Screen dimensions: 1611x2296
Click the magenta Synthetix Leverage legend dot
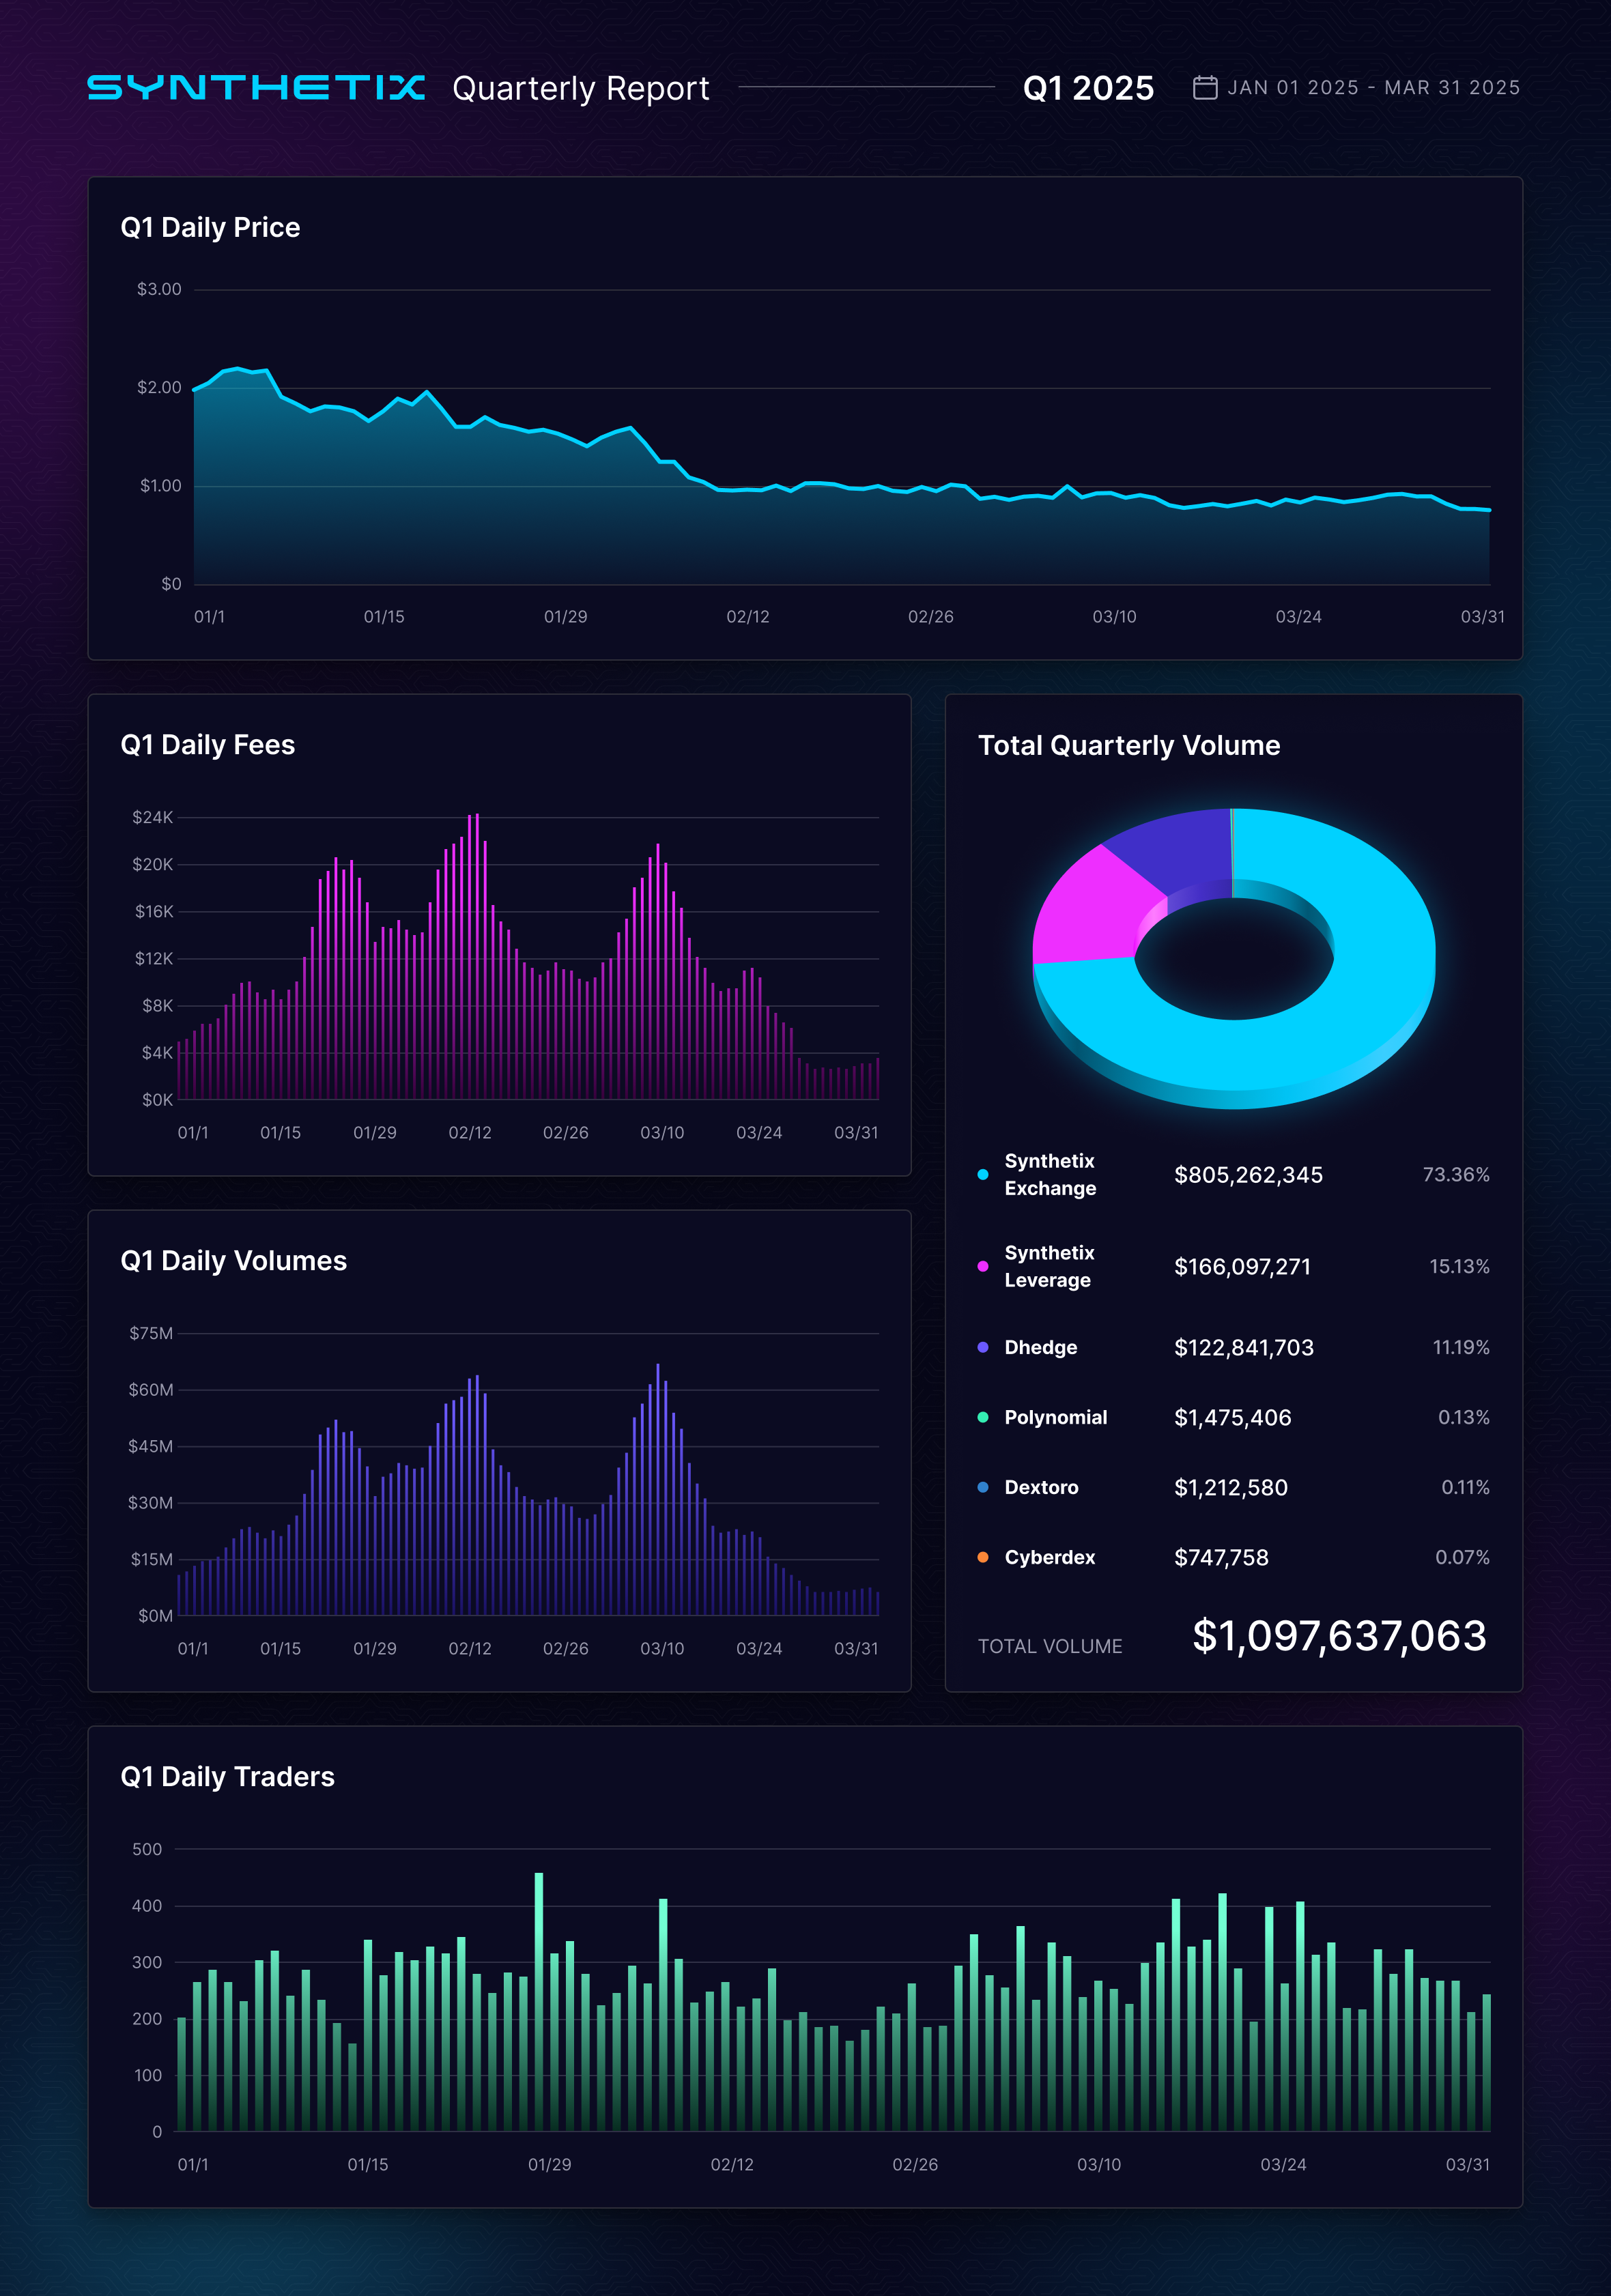pyautogui.click(x=983, y=1267)
